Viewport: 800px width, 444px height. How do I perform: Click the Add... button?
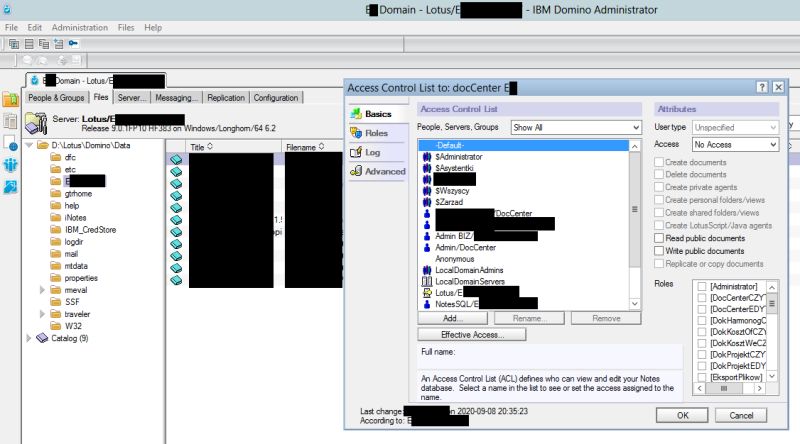click(x=453, y=318)
